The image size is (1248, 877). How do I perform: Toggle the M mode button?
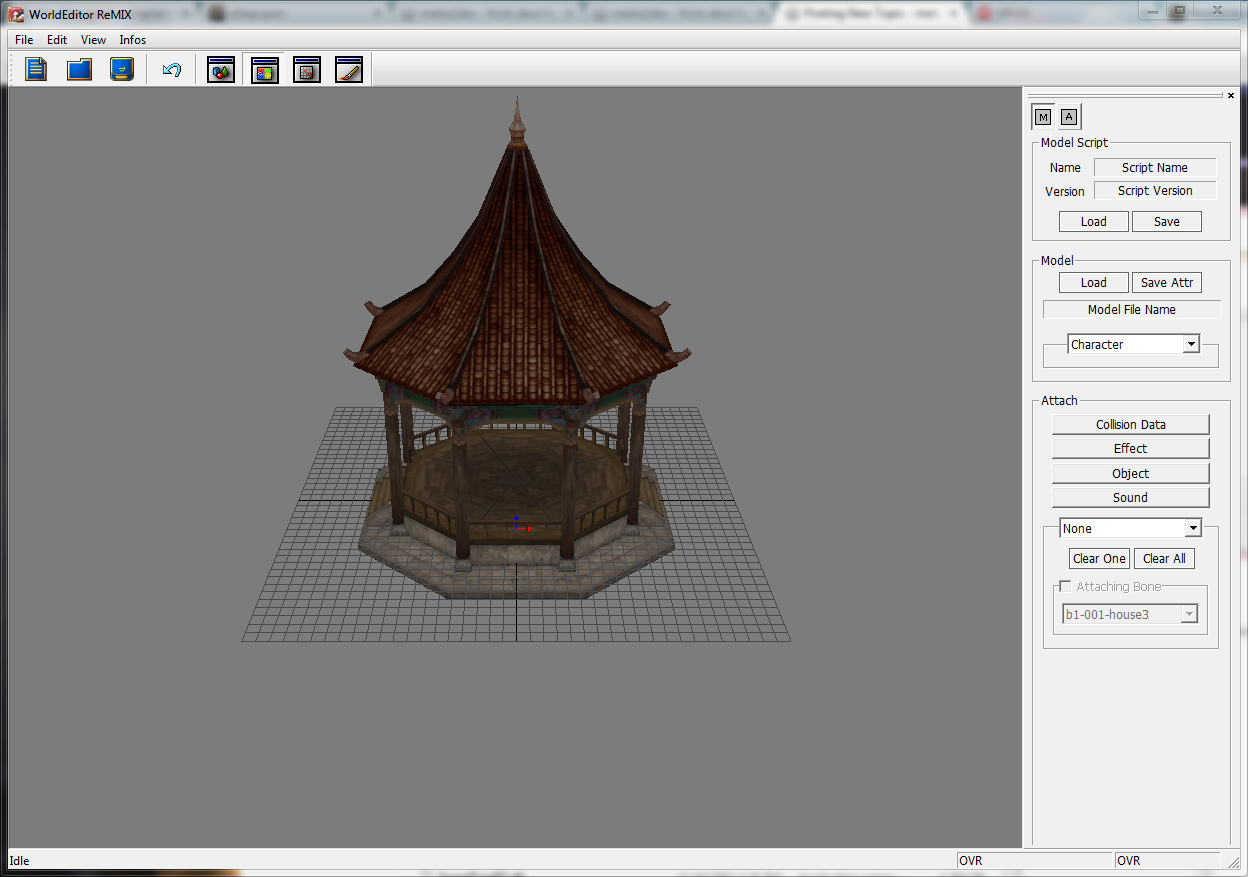tap(1042, 116)
